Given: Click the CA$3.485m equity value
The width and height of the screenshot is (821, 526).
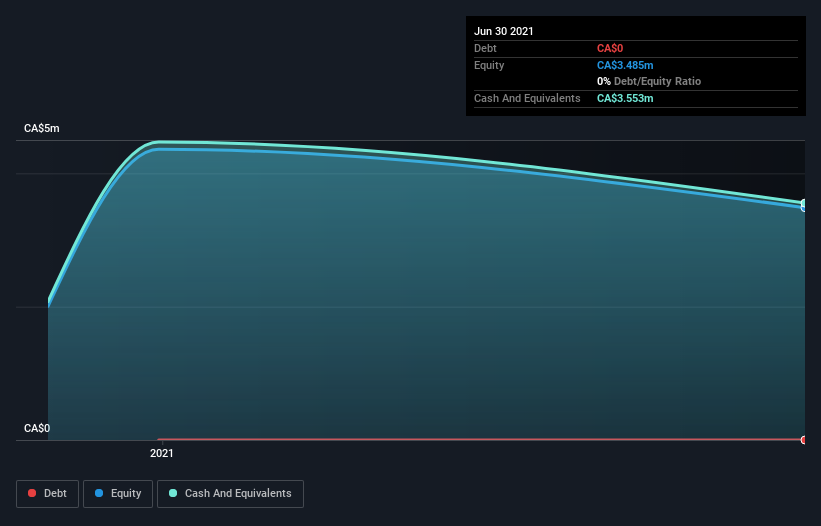Looking at the screenshot, I should pos(625,65).
